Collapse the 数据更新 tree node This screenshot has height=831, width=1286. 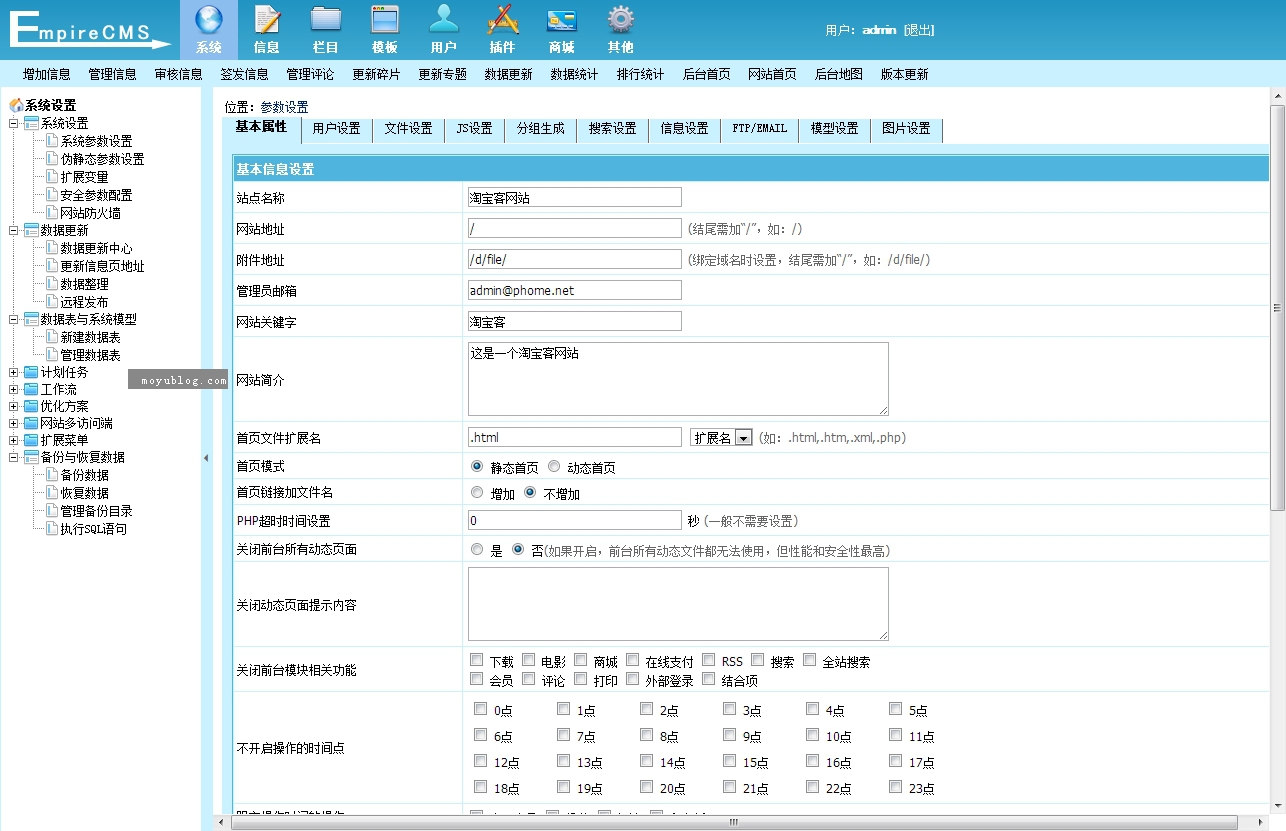click(x=14, y=230)
